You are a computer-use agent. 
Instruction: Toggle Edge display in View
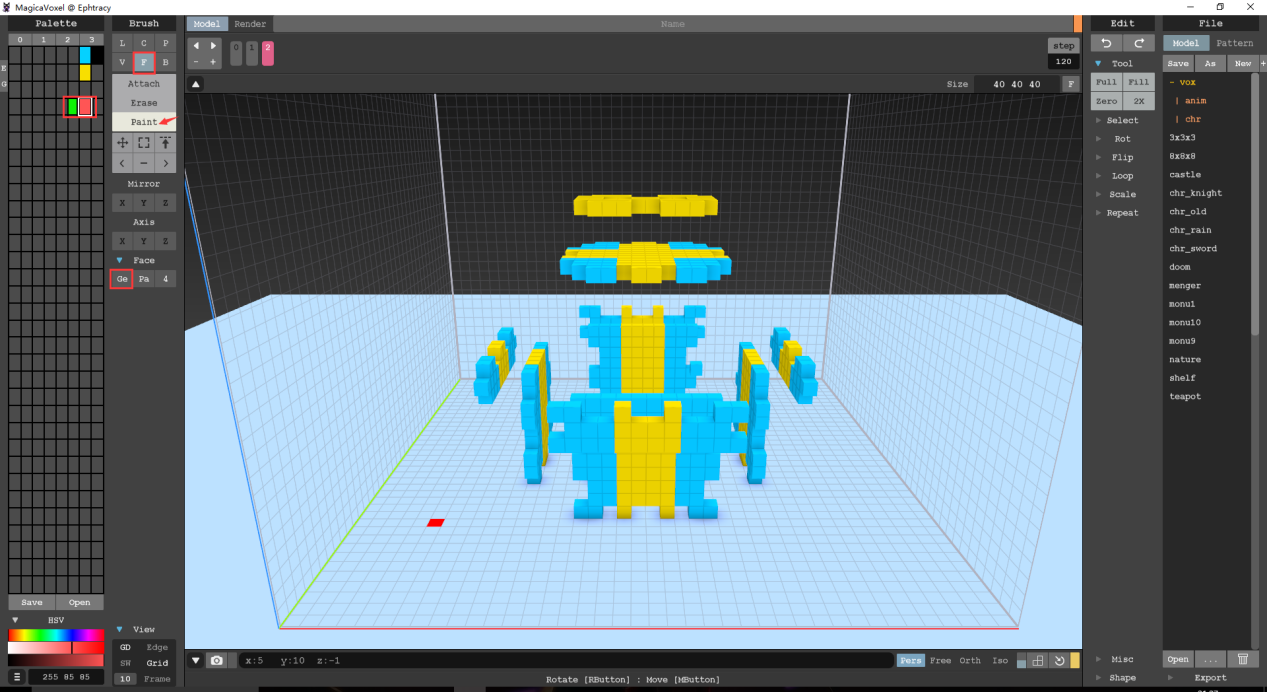point(157,647)
